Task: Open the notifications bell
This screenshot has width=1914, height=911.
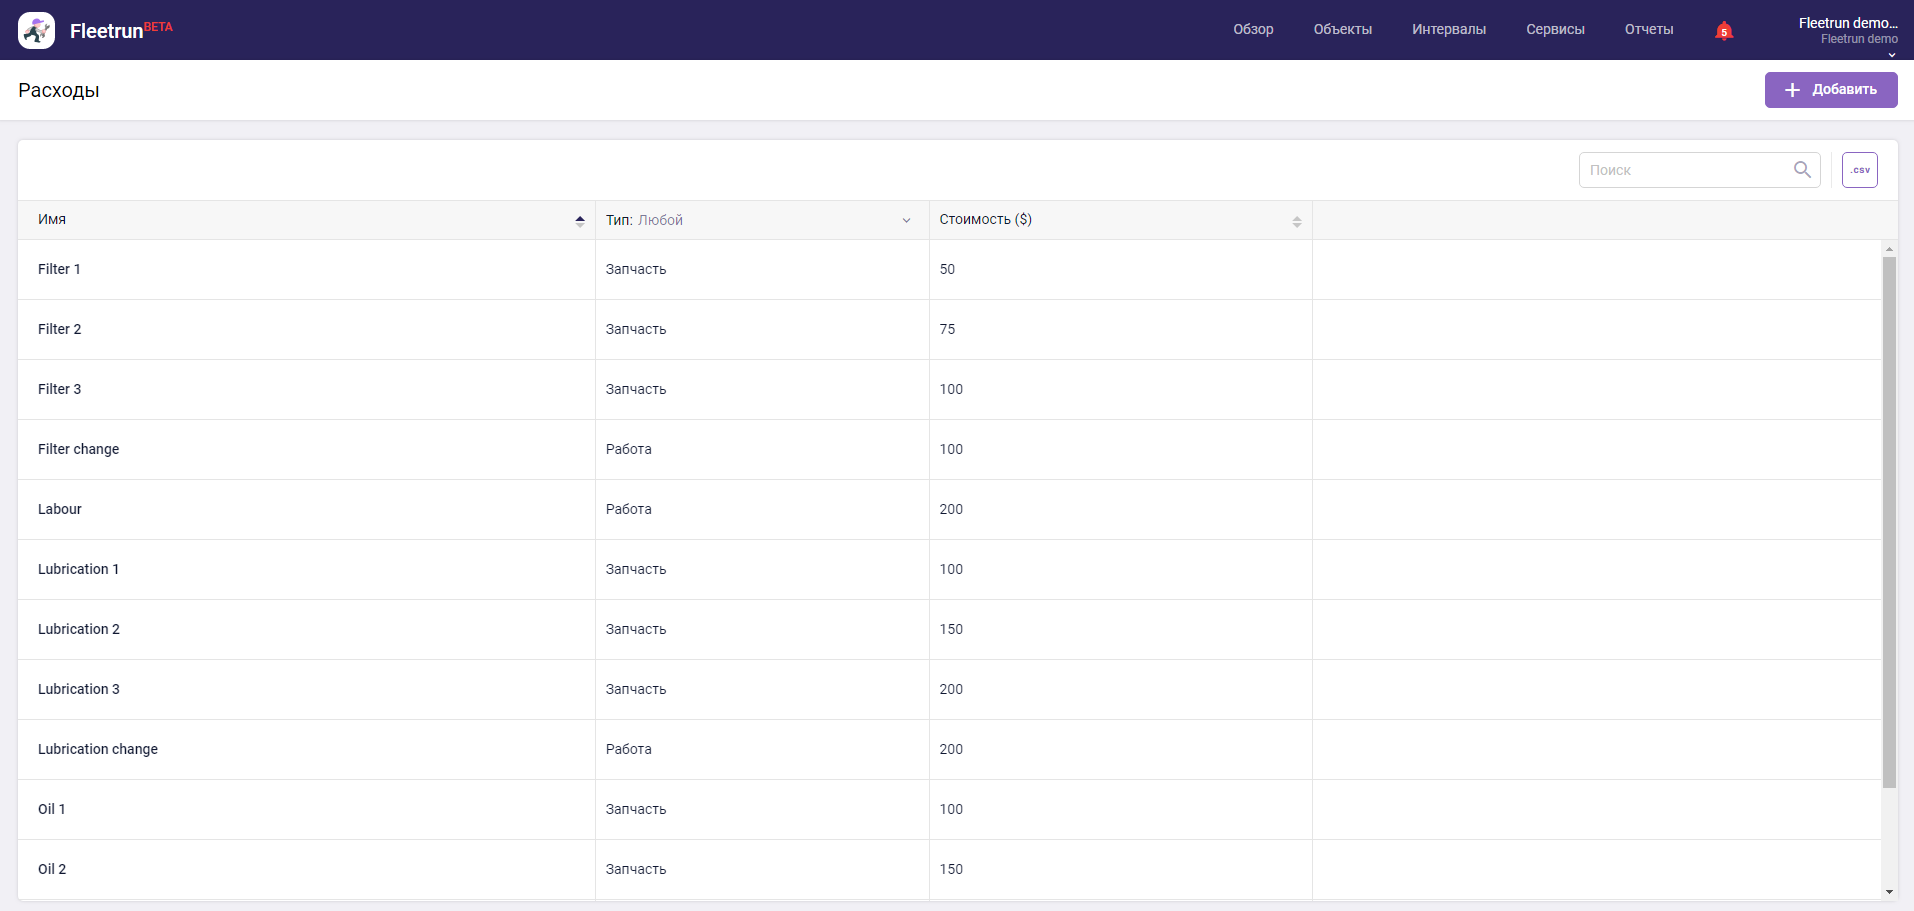Action: [x=1723, y=31]
